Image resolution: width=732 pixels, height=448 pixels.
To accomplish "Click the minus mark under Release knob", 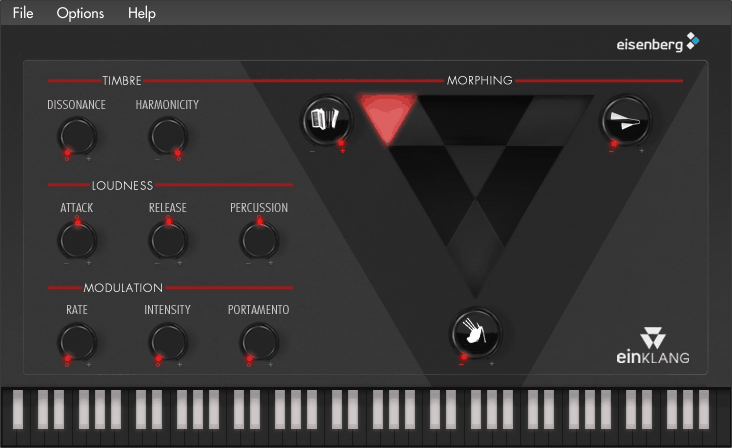I will (x=157, y=263).
